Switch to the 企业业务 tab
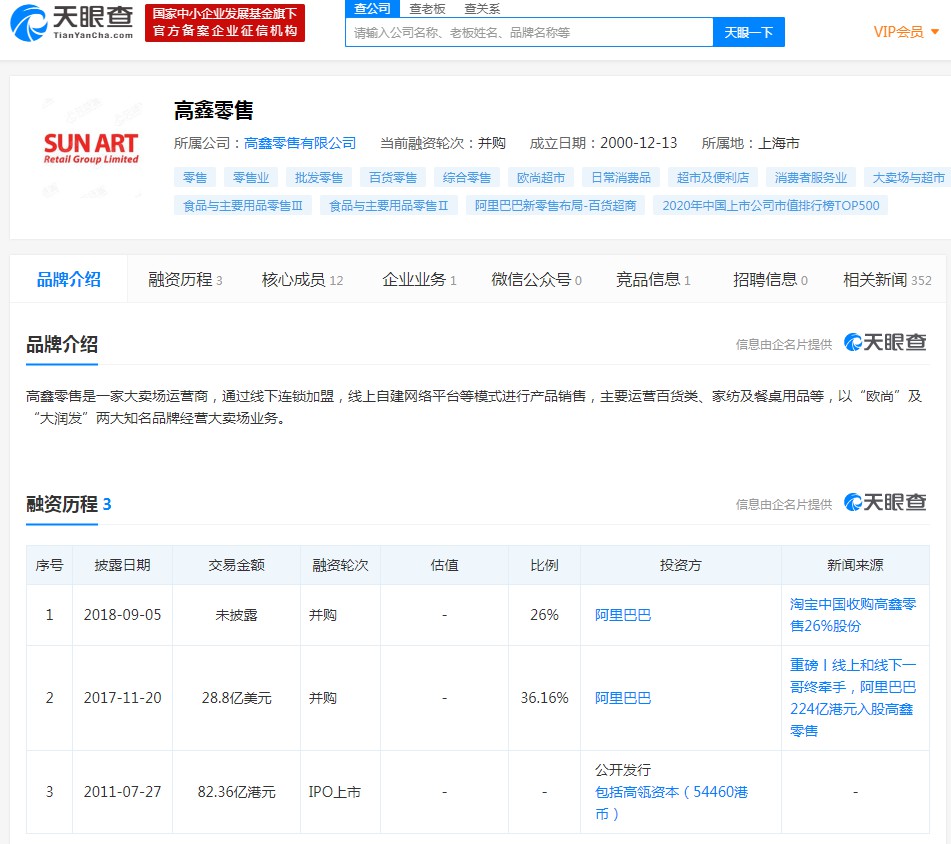The image size is (951, 844). (x=419, y=280)
